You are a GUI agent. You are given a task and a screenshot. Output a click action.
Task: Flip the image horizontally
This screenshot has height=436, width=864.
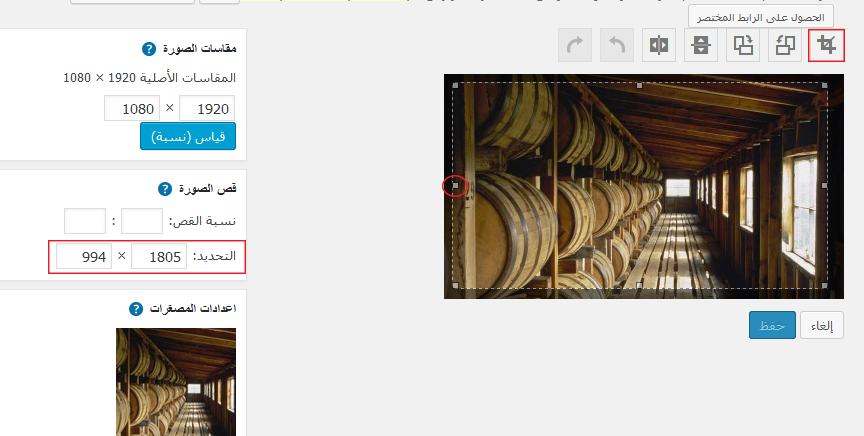pos(658,45)
